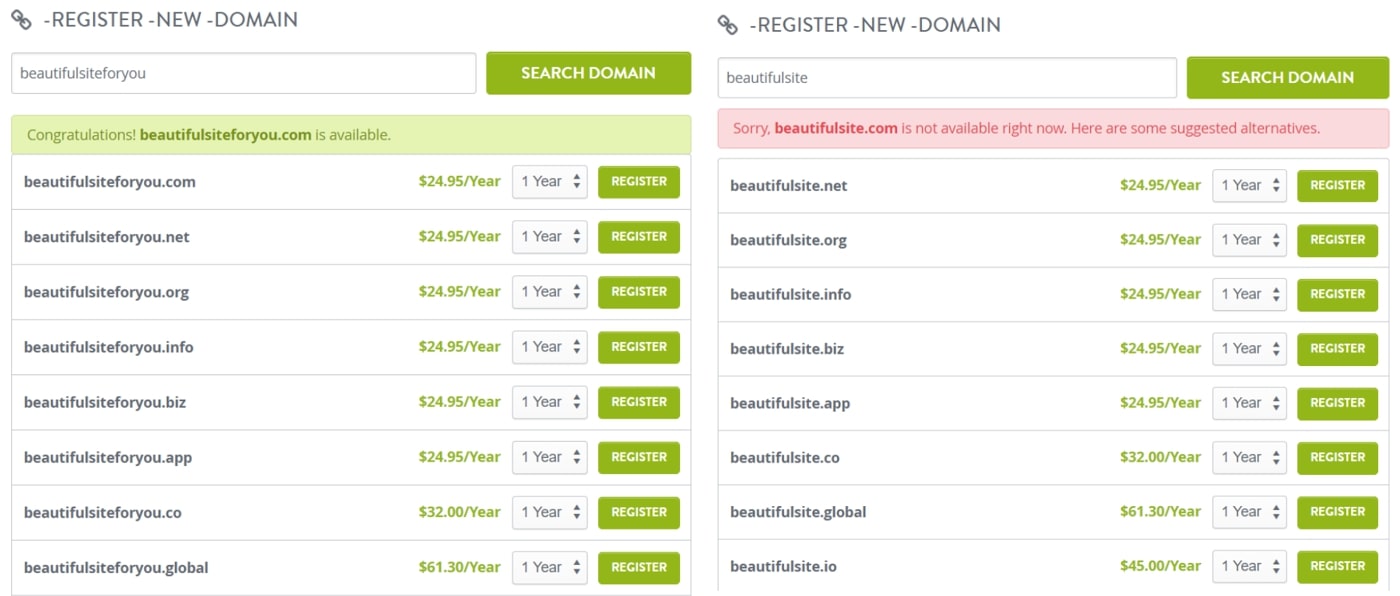Click the down stepper arrow for beautifulsite.io term
This screenshot has width=1400, height=596.
1276,570
